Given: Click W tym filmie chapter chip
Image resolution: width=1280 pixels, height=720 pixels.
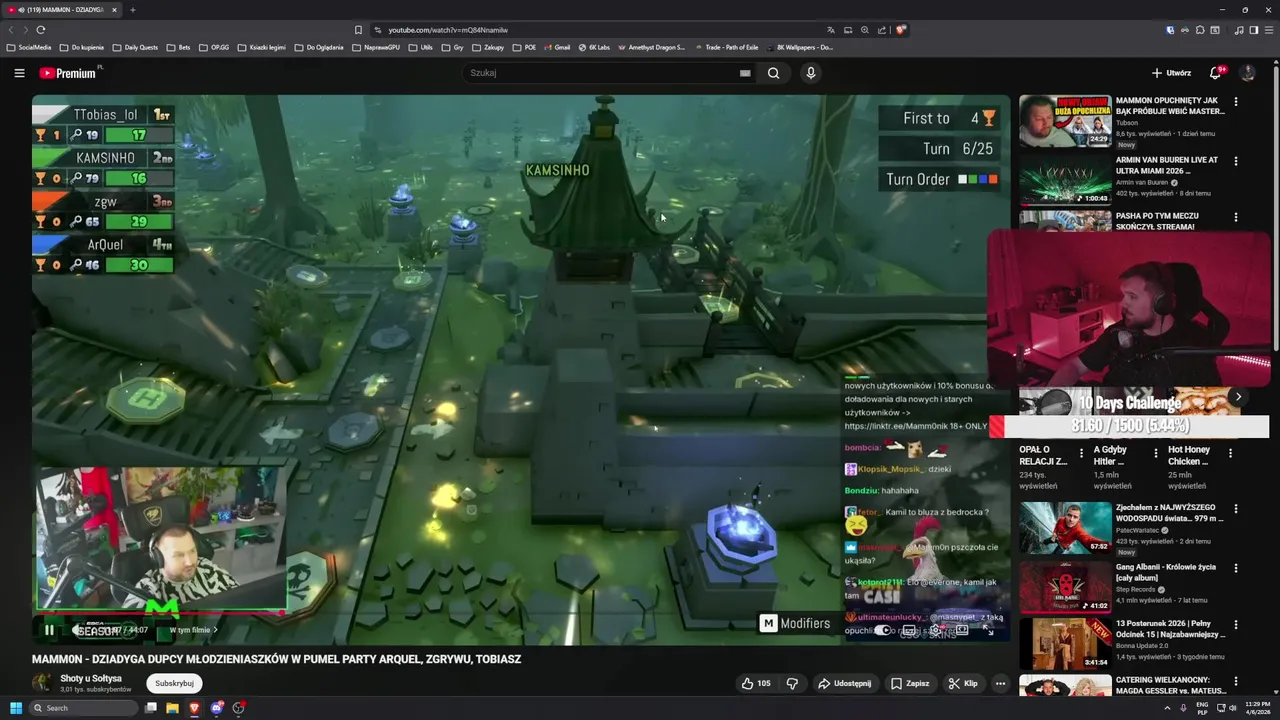Looking at the screenshot, I should (x=193, y=630).
